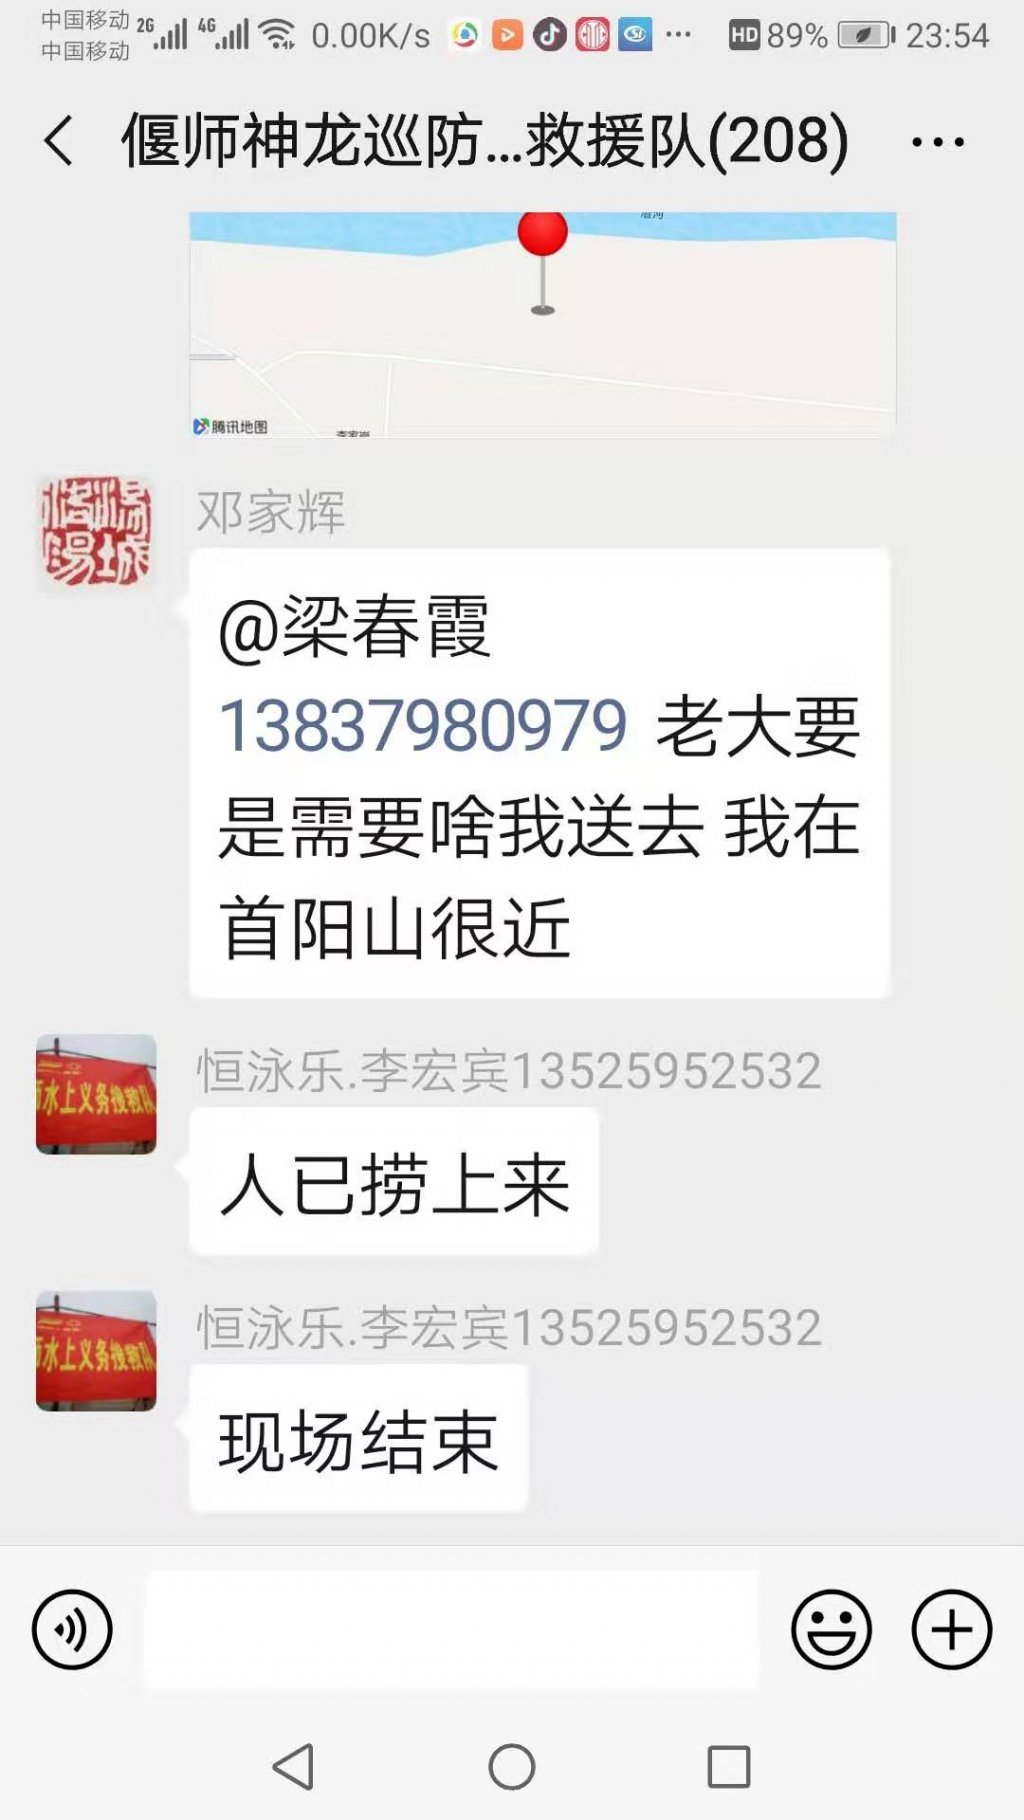Tap the 现场结束 message bubble

tap(358, 1439)
